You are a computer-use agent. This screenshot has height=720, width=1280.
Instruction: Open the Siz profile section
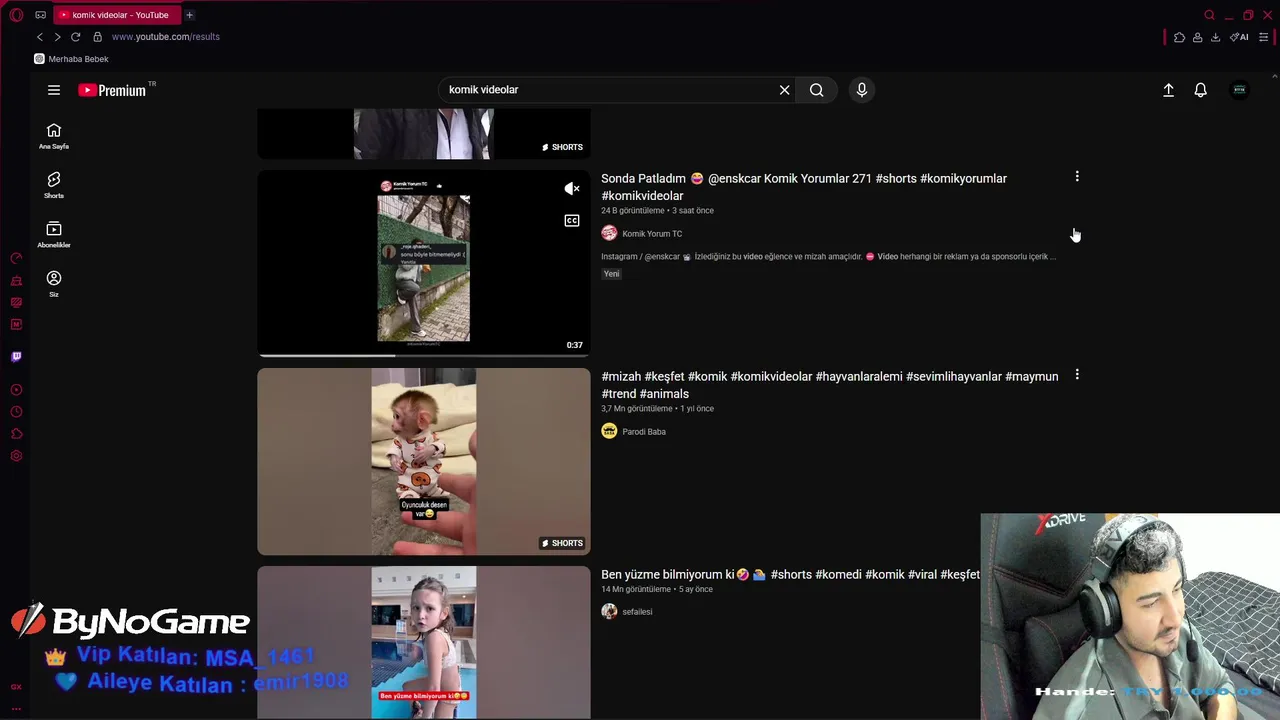[x=54, y=283]
